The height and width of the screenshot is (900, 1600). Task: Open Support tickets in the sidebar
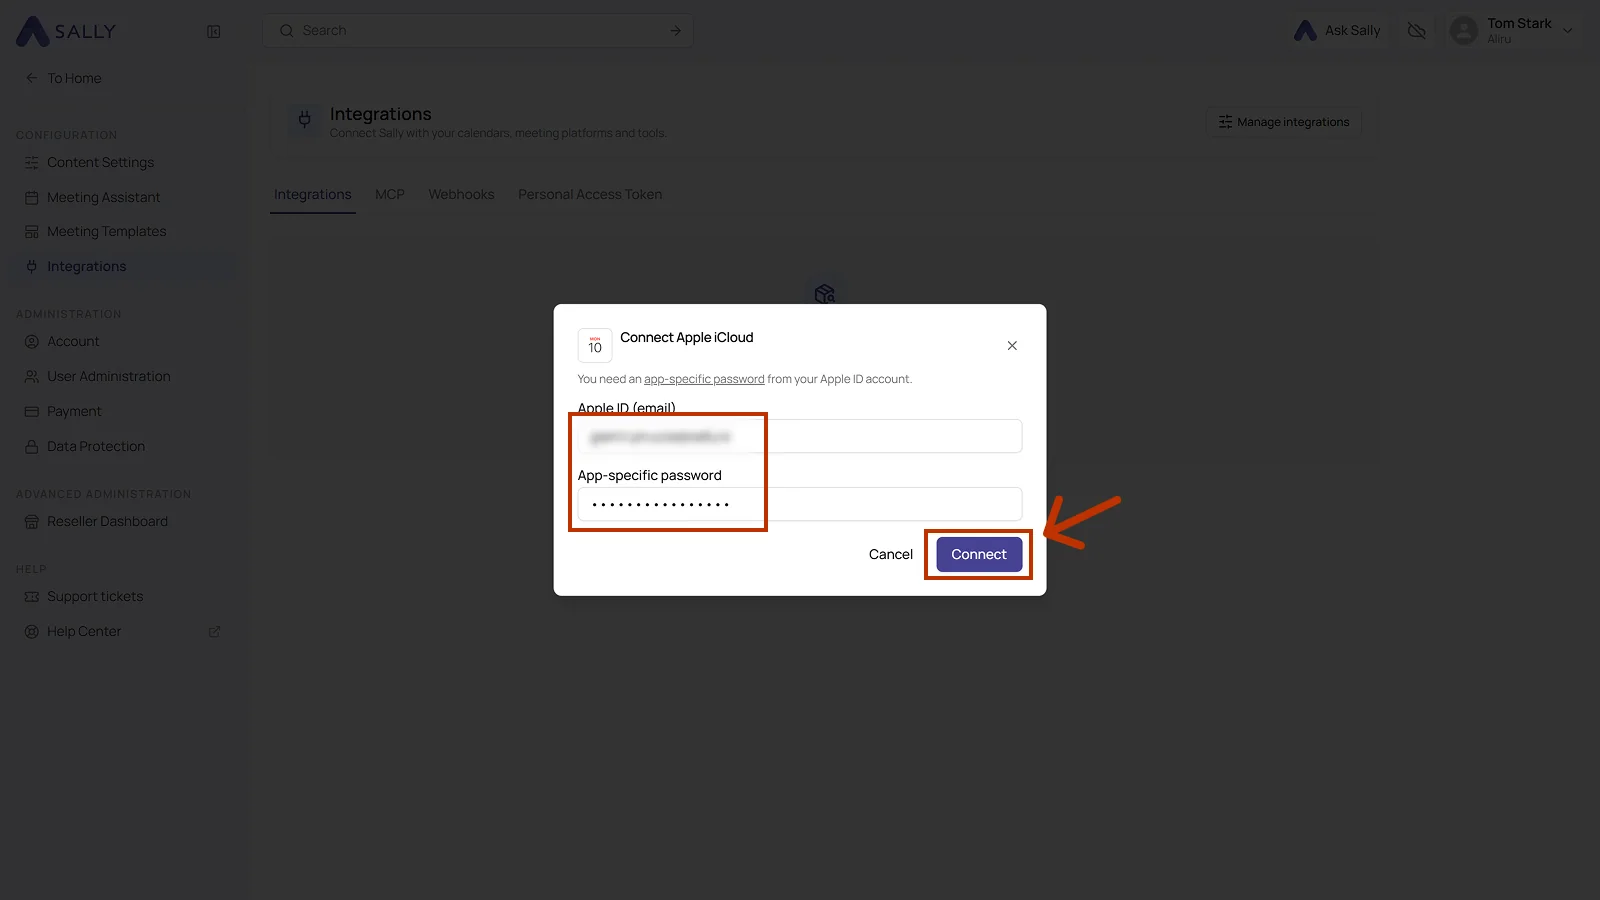point(95,596)
